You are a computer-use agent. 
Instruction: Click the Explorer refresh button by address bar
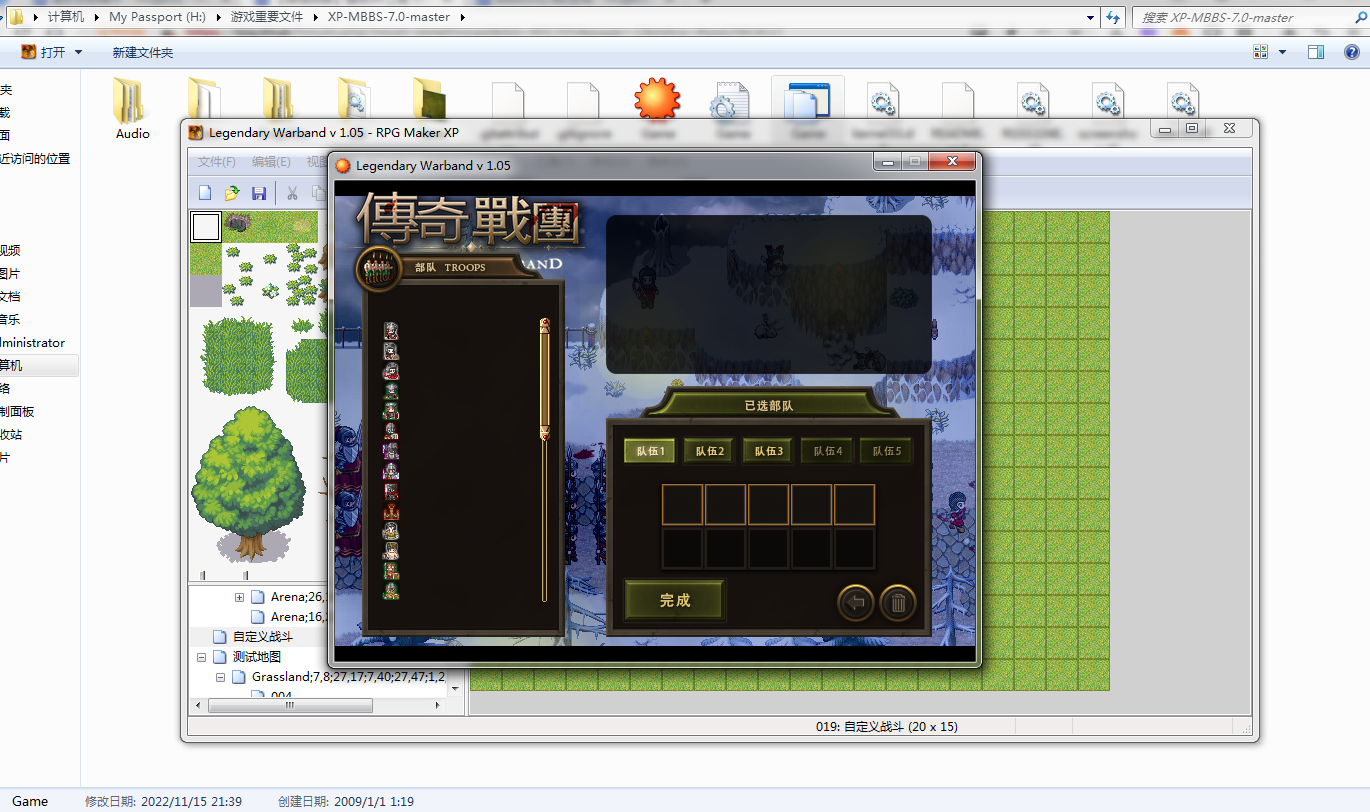(x=1115, y=17)
